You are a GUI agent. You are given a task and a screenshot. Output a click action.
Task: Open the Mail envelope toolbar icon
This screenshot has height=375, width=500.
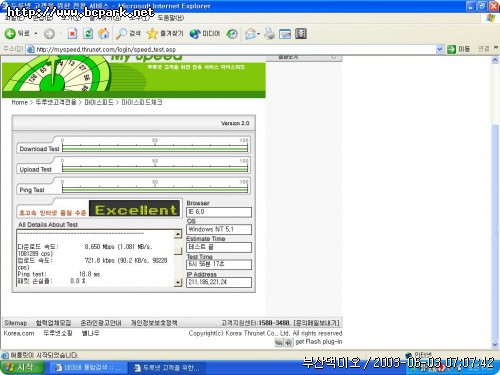pos(251,33)
